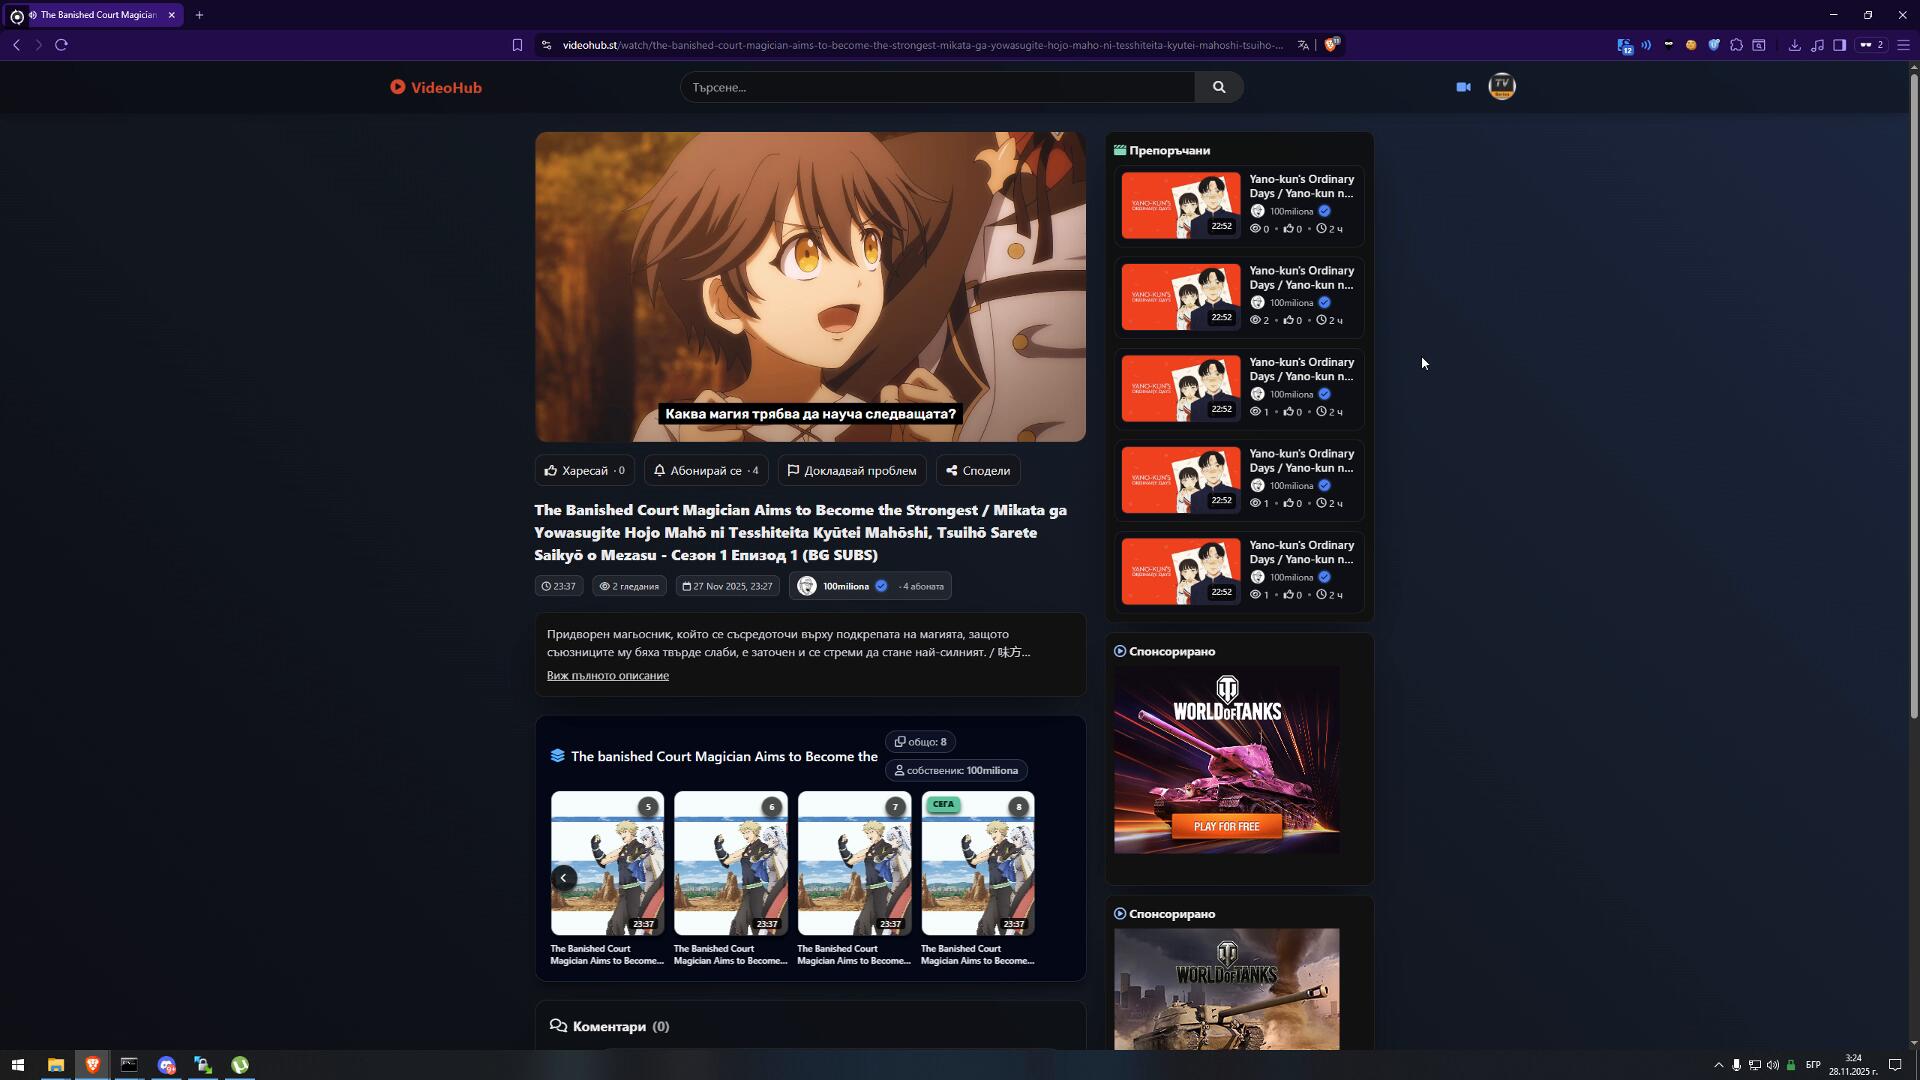1920x1080 pixels.
Task: Click the Сподели share button
Action: 978,471
